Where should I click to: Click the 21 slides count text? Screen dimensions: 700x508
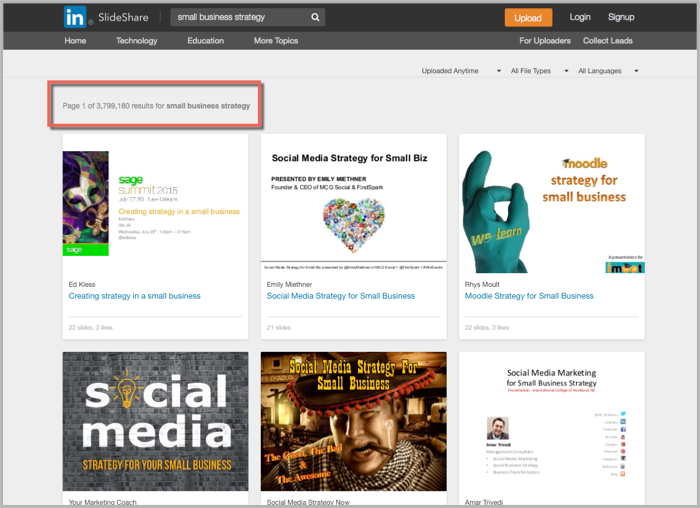point(279,328)
